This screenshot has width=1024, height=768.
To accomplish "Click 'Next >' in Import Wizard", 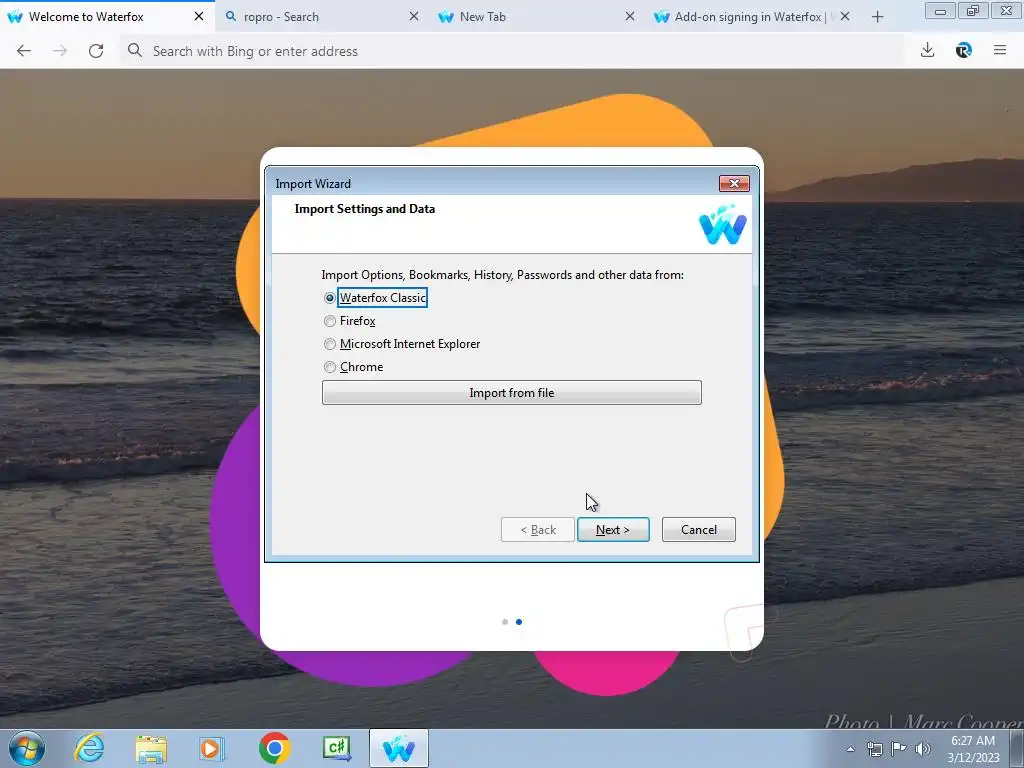I will tap(613, 530).
